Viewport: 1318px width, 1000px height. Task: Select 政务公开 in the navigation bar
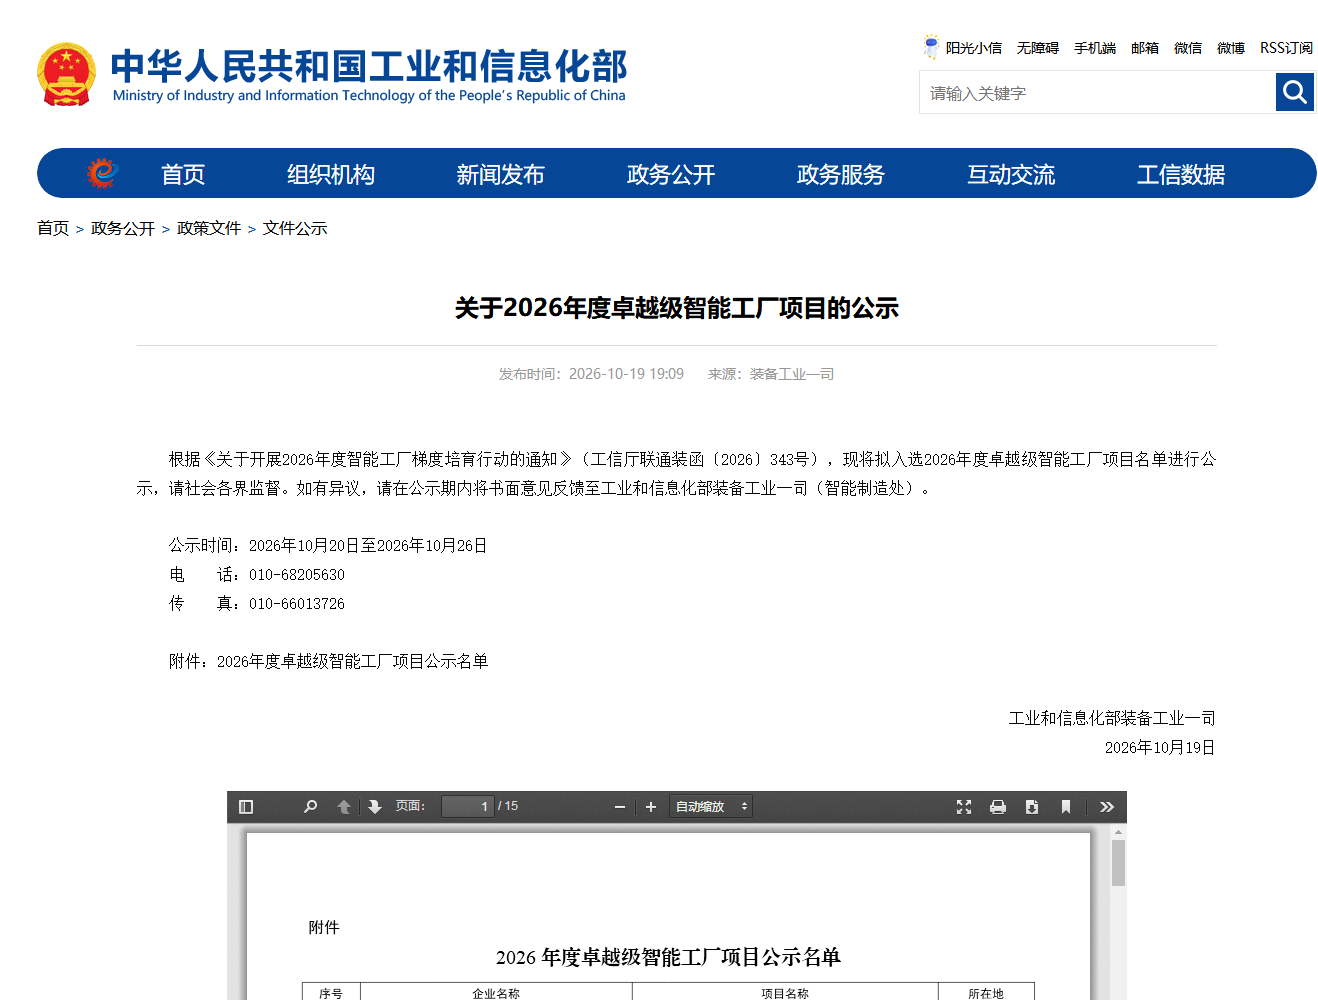[x=671, y=174]
